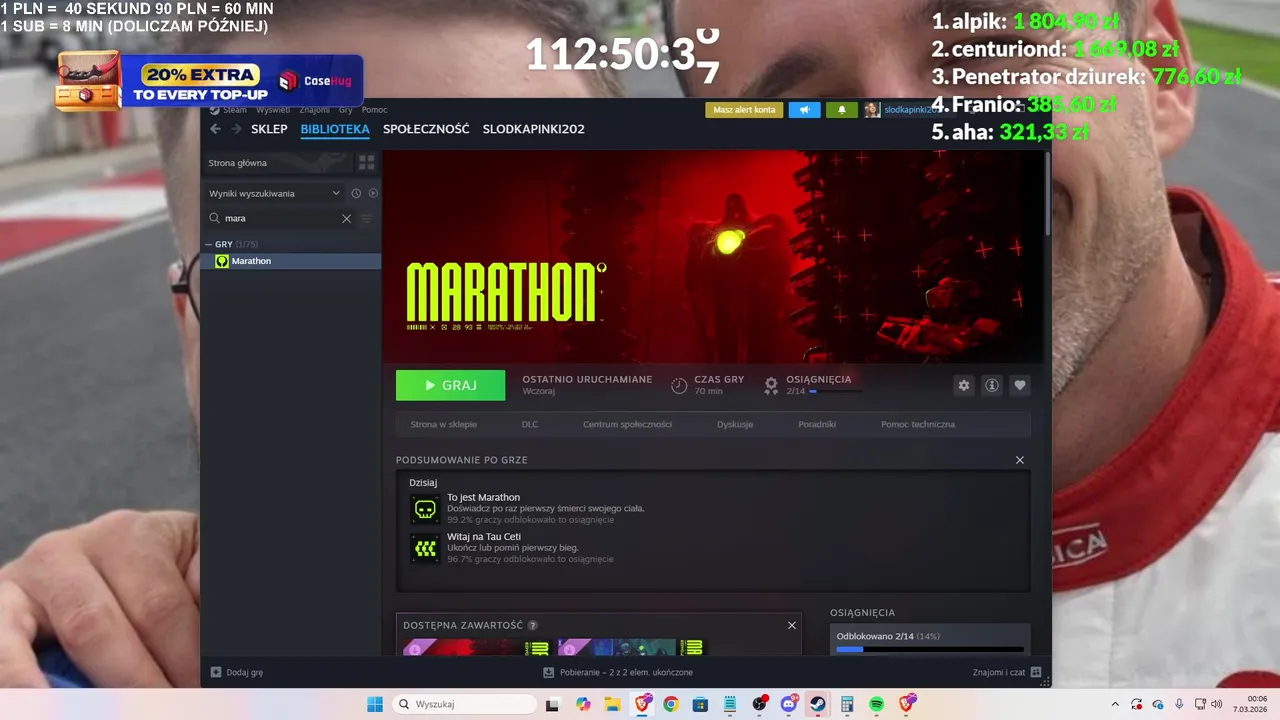Show Marathon game info panel
The height and width of the screenshot is (720, 1280).
click(991, 385)
